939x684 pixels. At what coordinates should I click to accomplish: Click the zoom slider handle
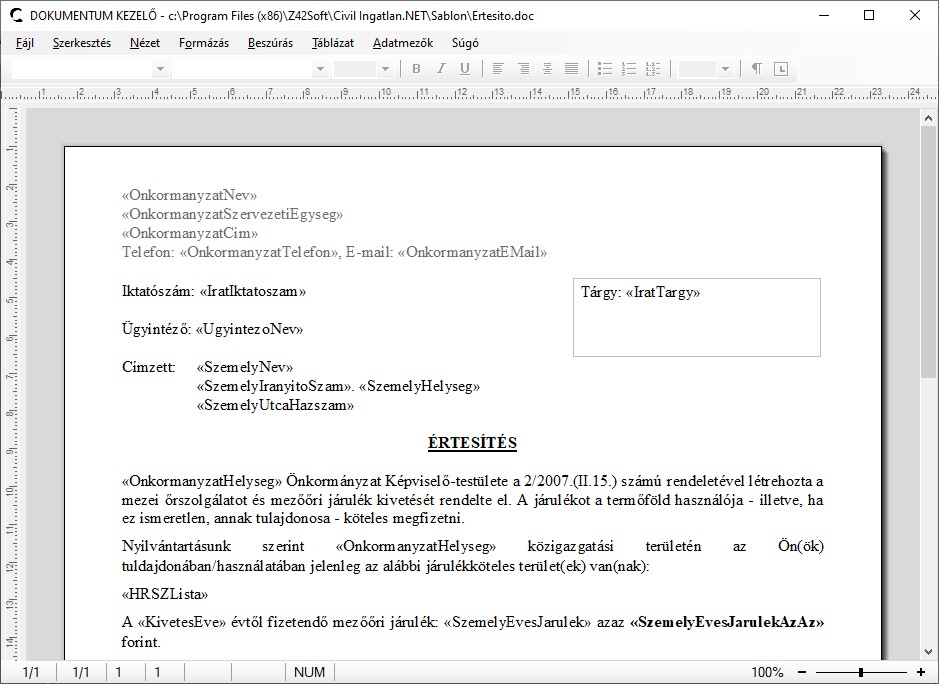(x=860, y=672)
